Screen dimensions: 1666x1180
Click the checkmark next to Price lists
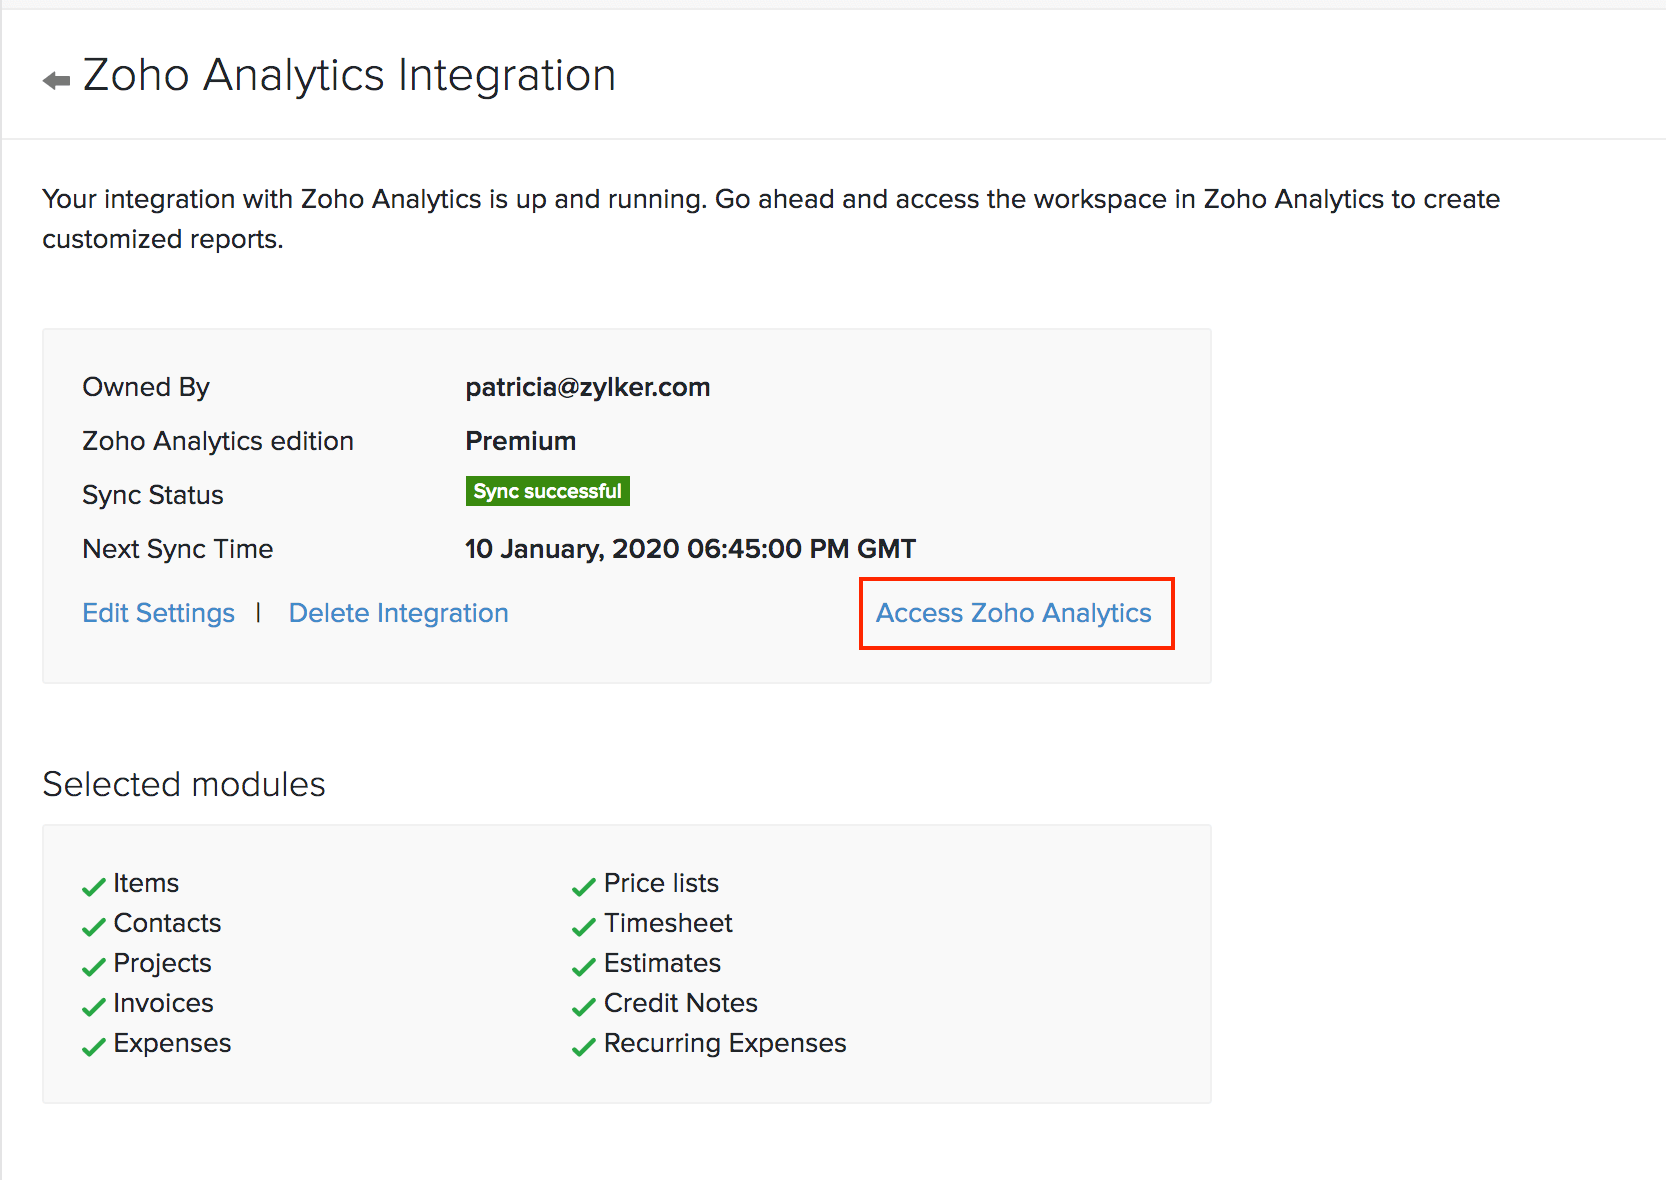click(x=583, y=886)
